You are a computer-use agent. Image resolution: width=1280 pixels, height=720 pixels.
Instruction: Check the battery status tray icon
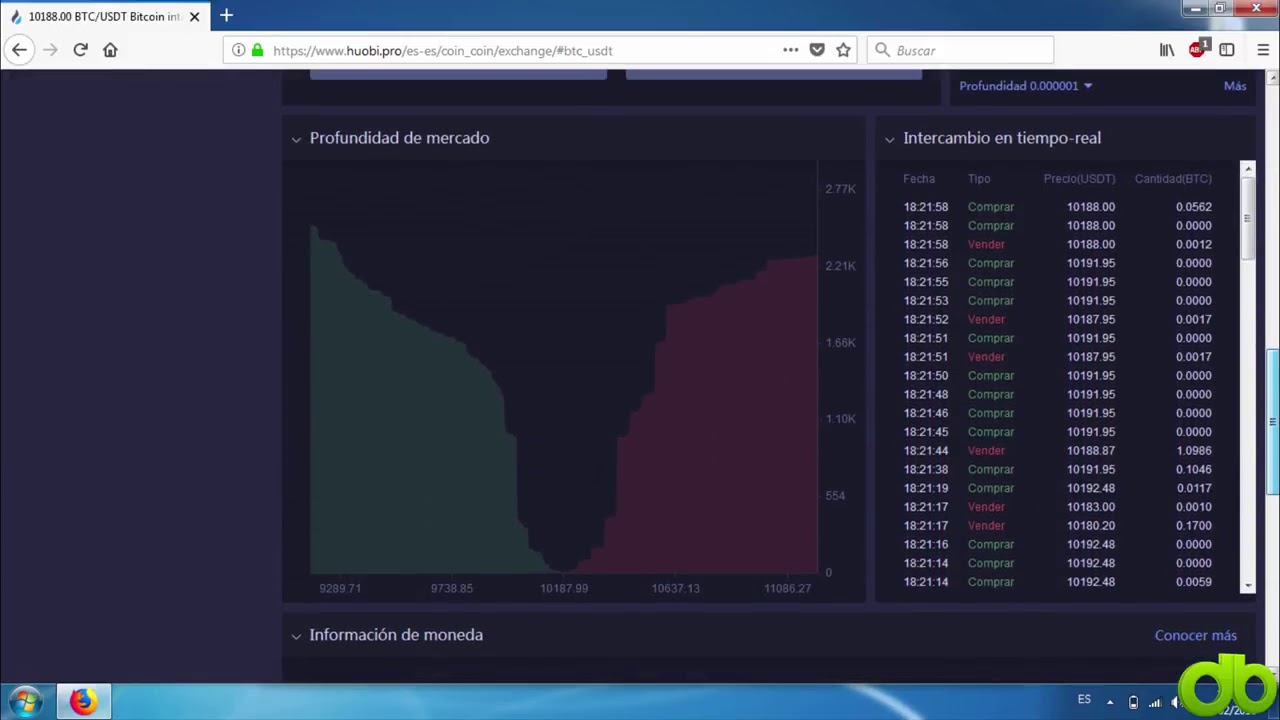pyautogui.click(x=1133, y=702)
